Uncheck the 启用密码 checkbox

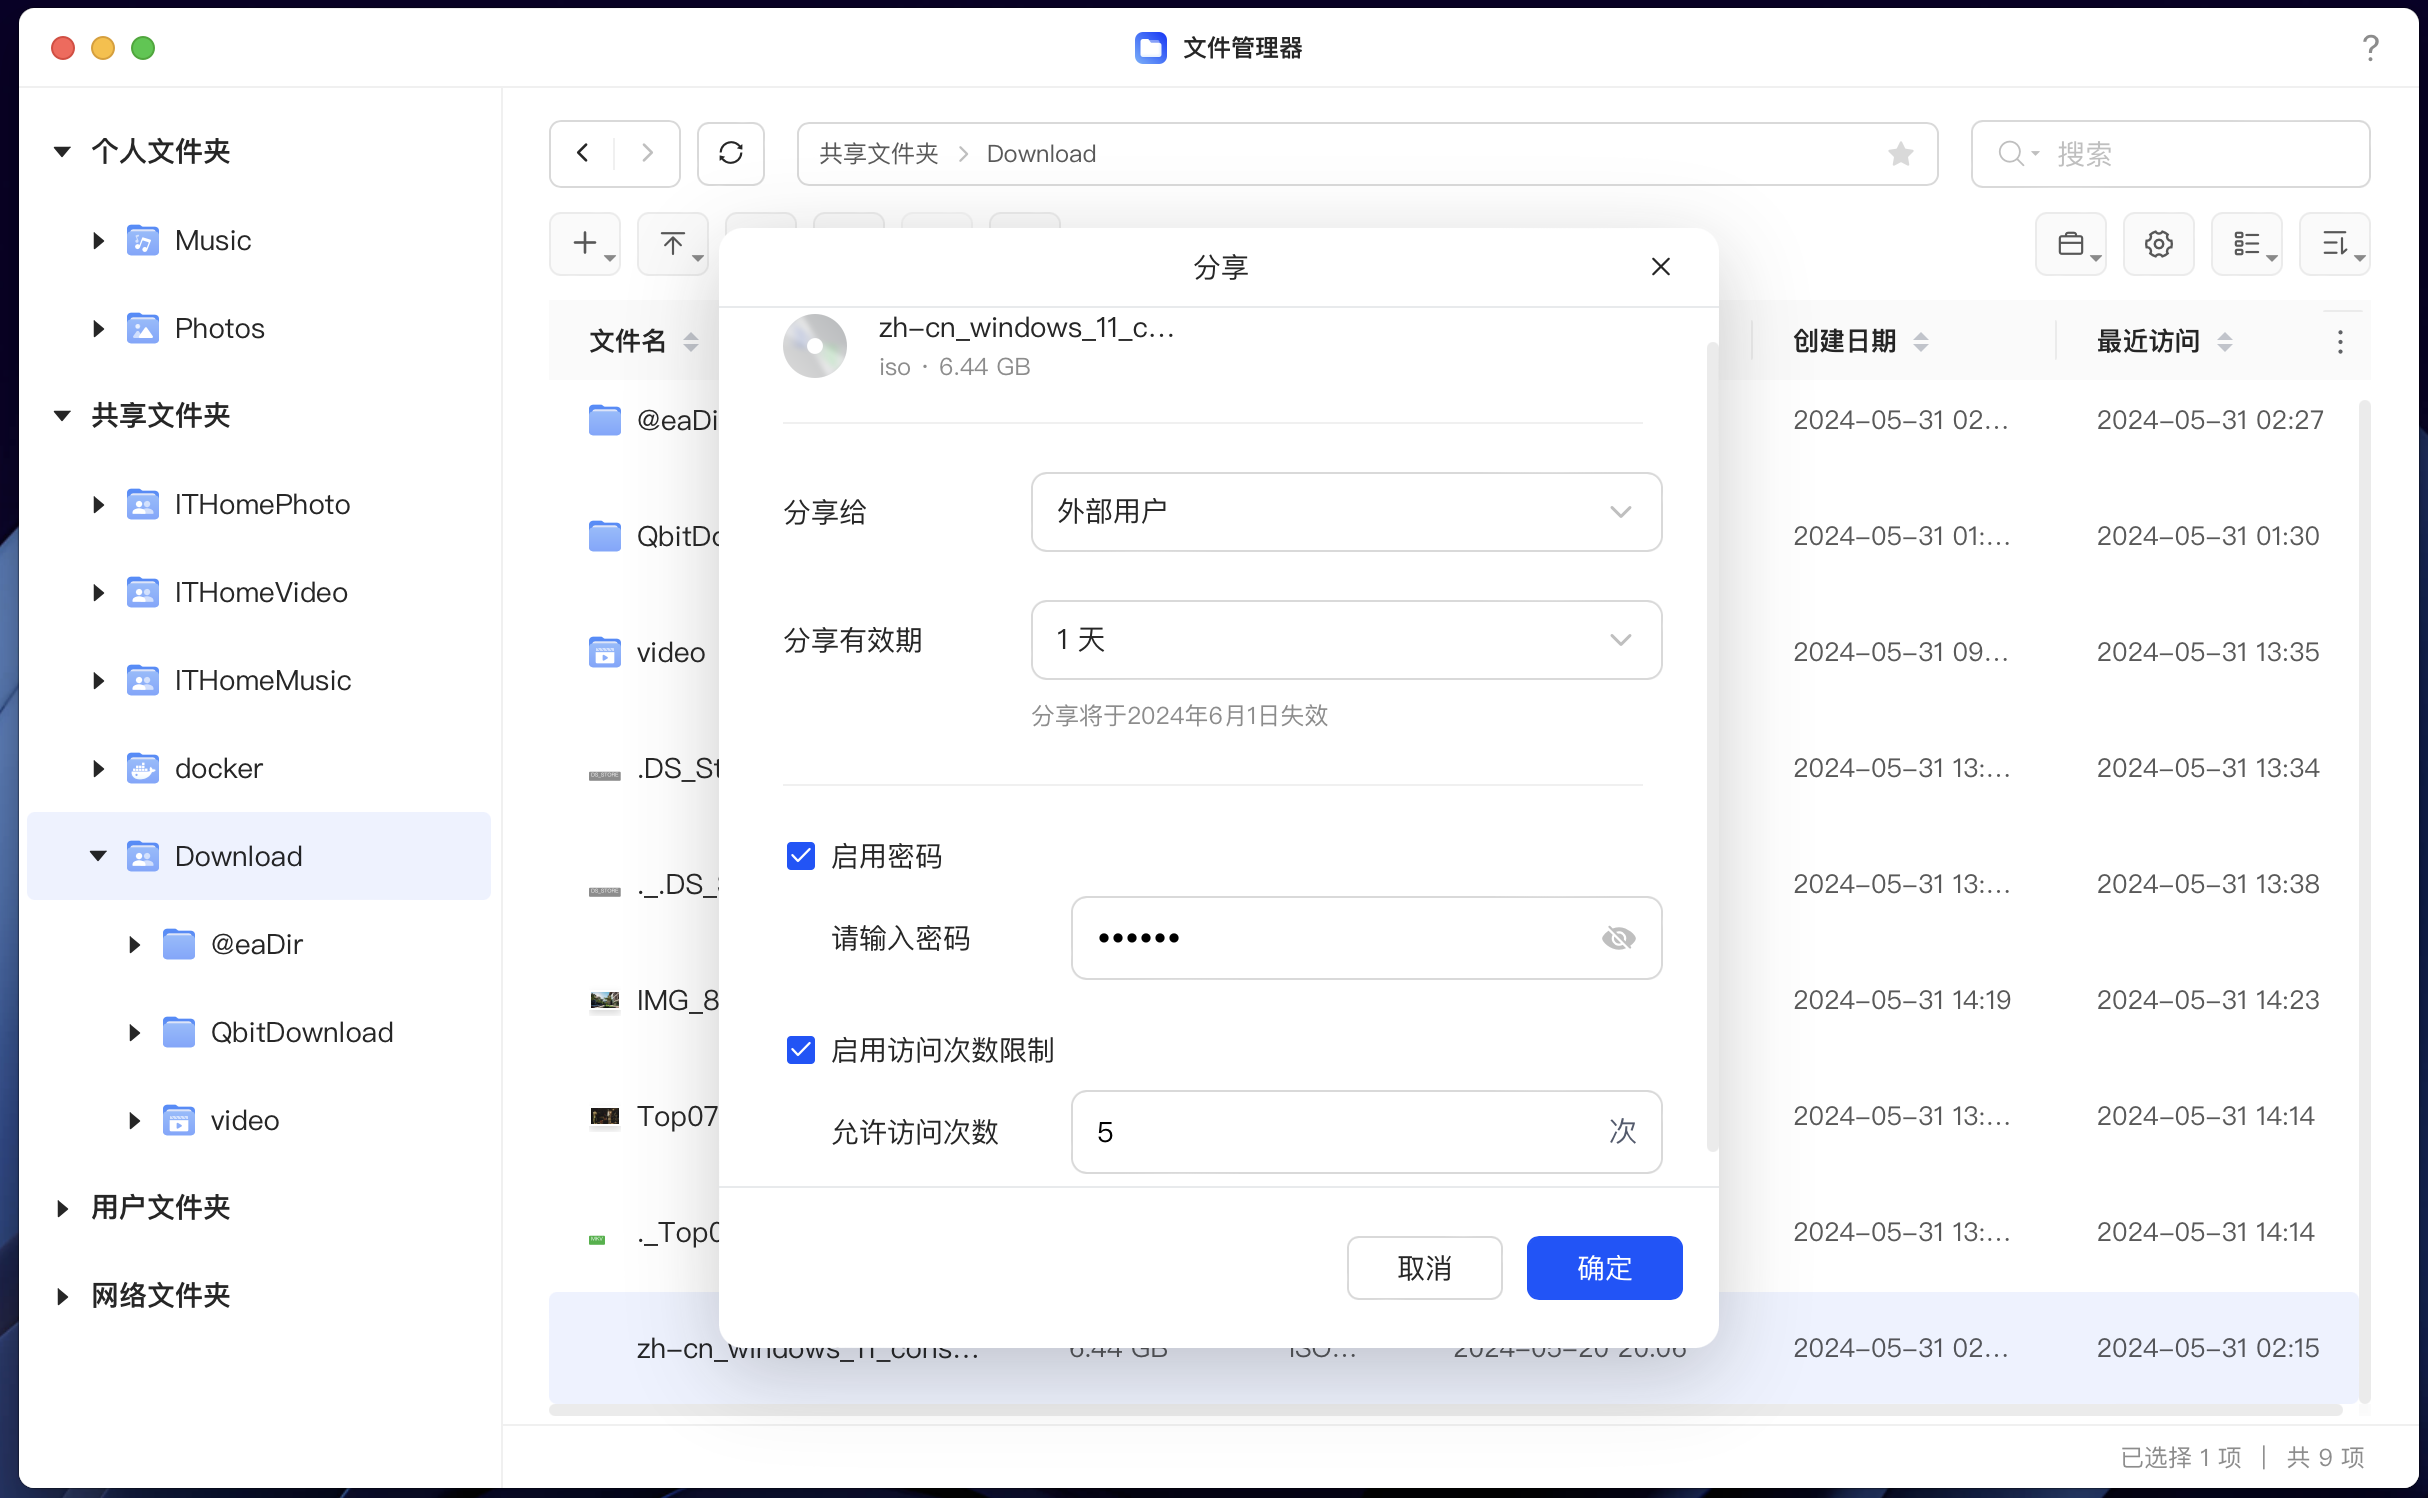[x=801, y=856]
